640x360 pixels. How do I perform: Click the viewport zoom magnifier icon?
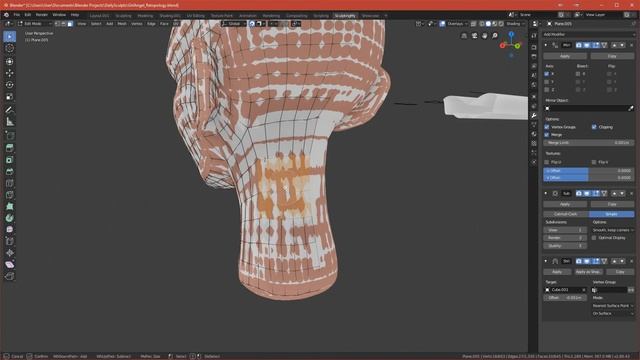pyautogui.click(x=495, y=36)
